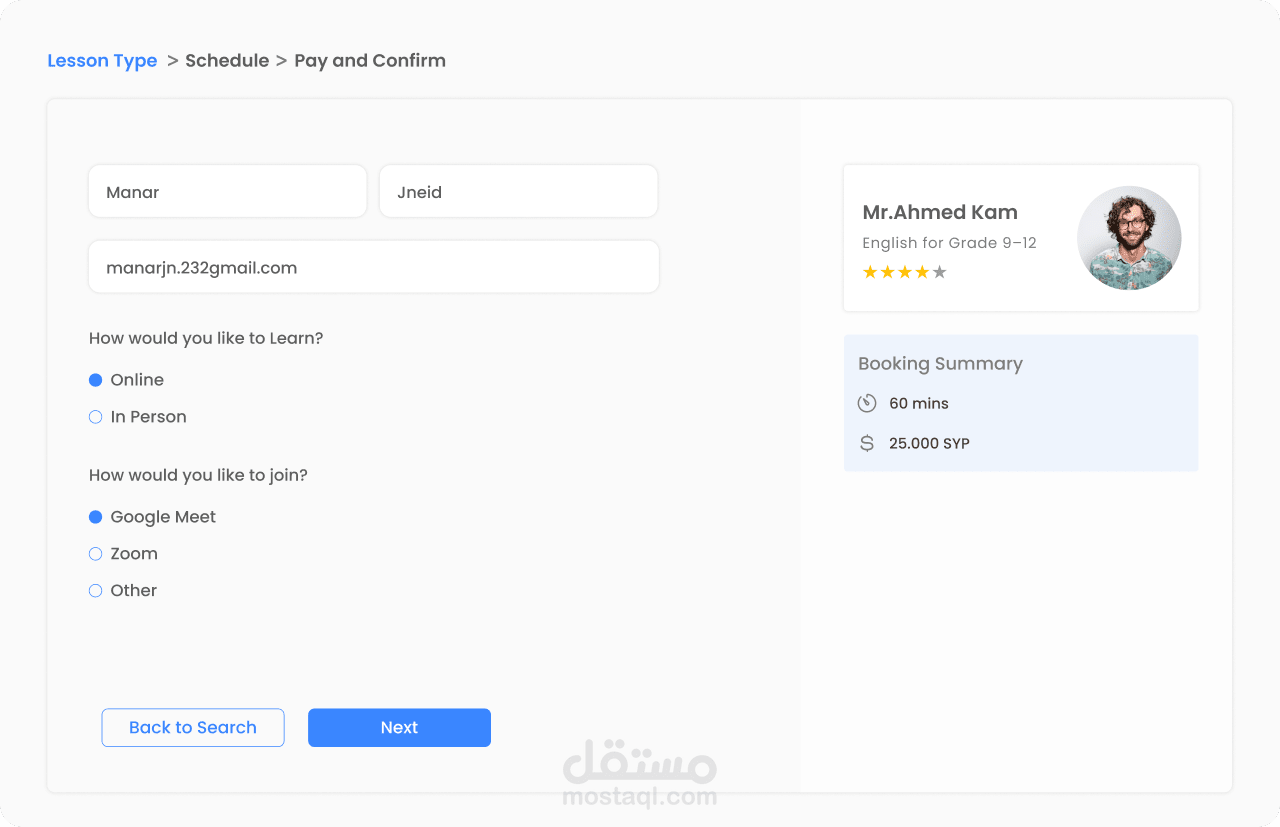The width and height of the screenshot is (1280, 827).
Task: Select the Other join option
Action: click(x=96, y=591)
